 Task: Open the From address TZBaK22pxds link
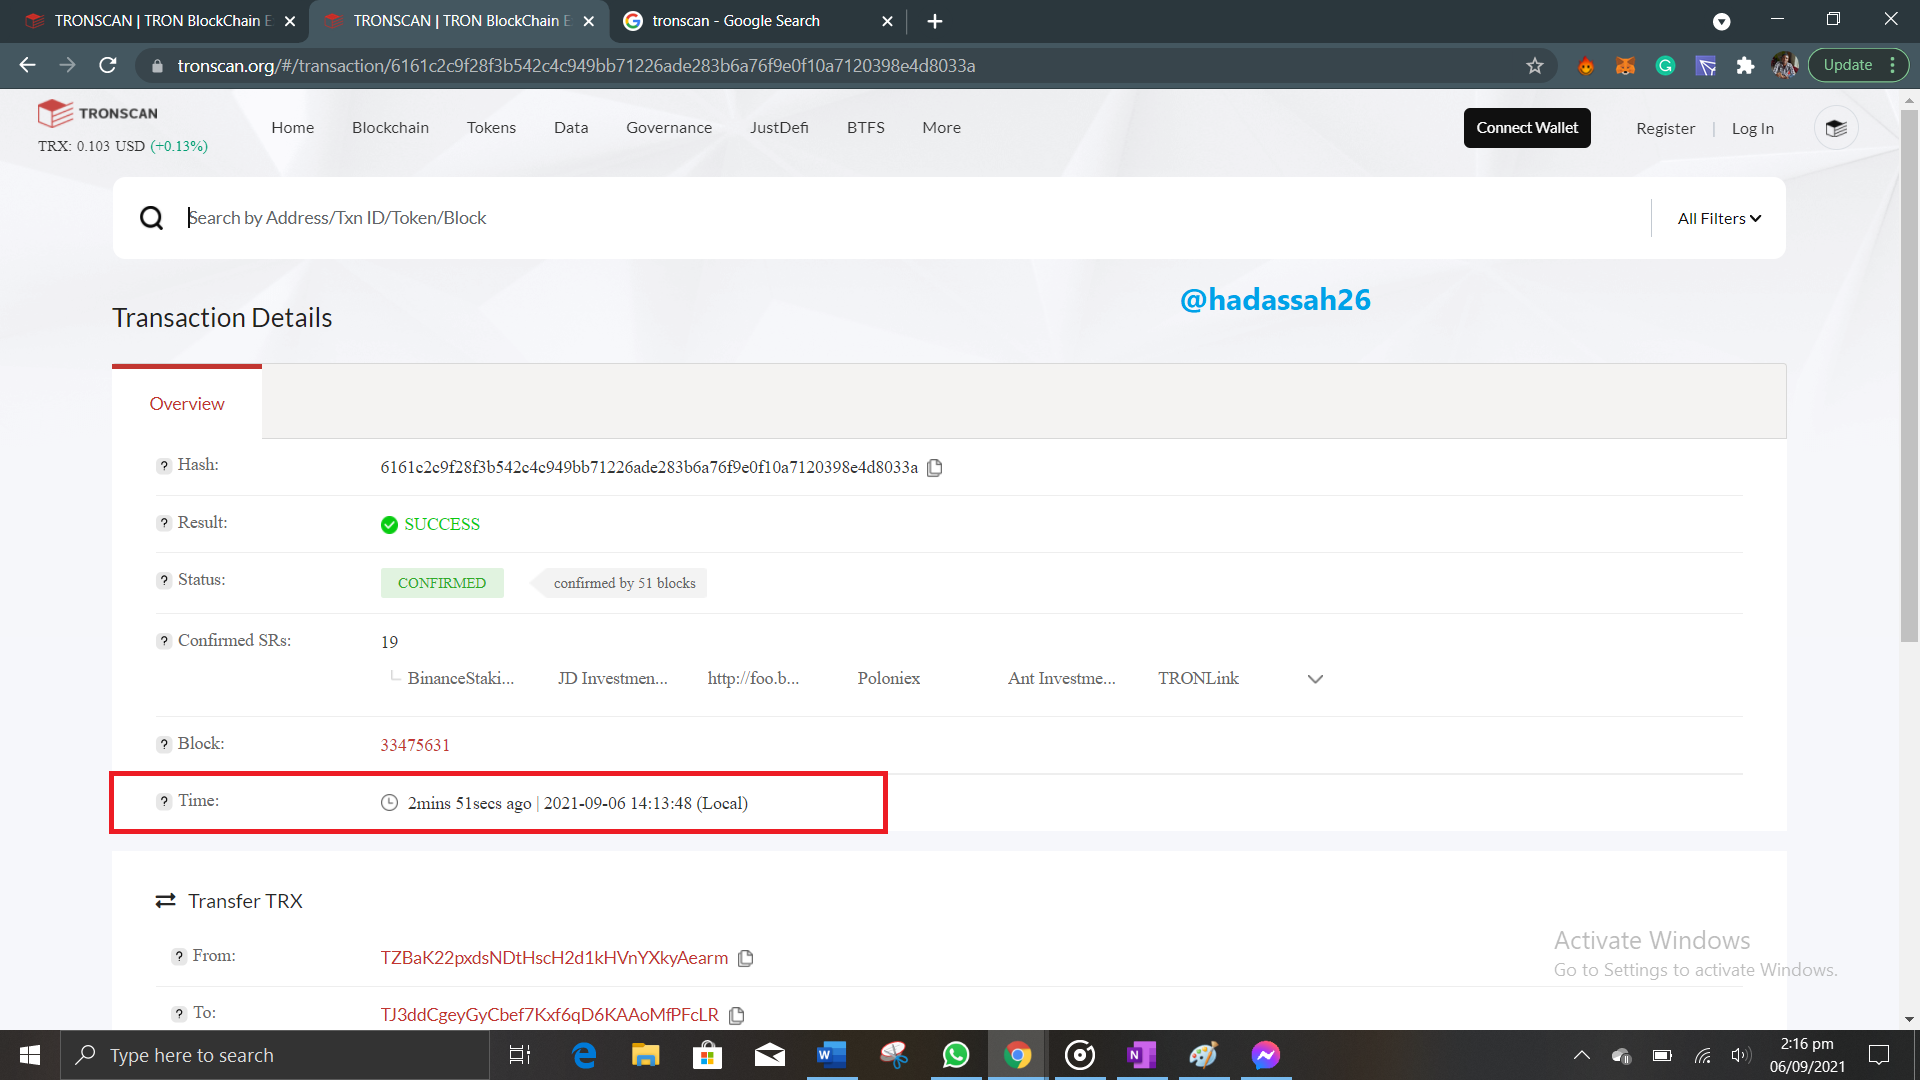click(554, 958)
